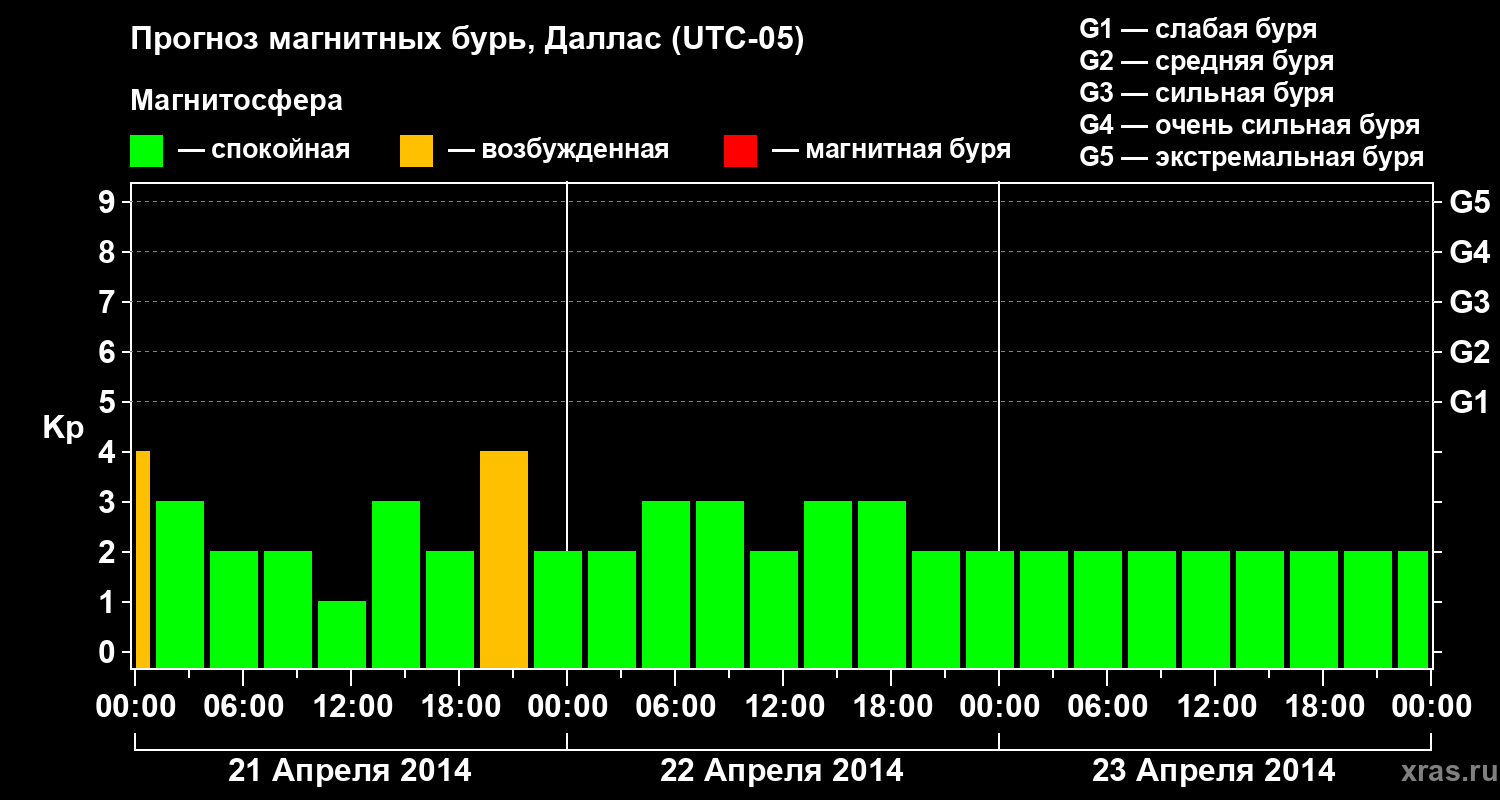Select the wide orange Kp 4 bar
This screenshot has width=1500, height=800.
pos(504,560)
